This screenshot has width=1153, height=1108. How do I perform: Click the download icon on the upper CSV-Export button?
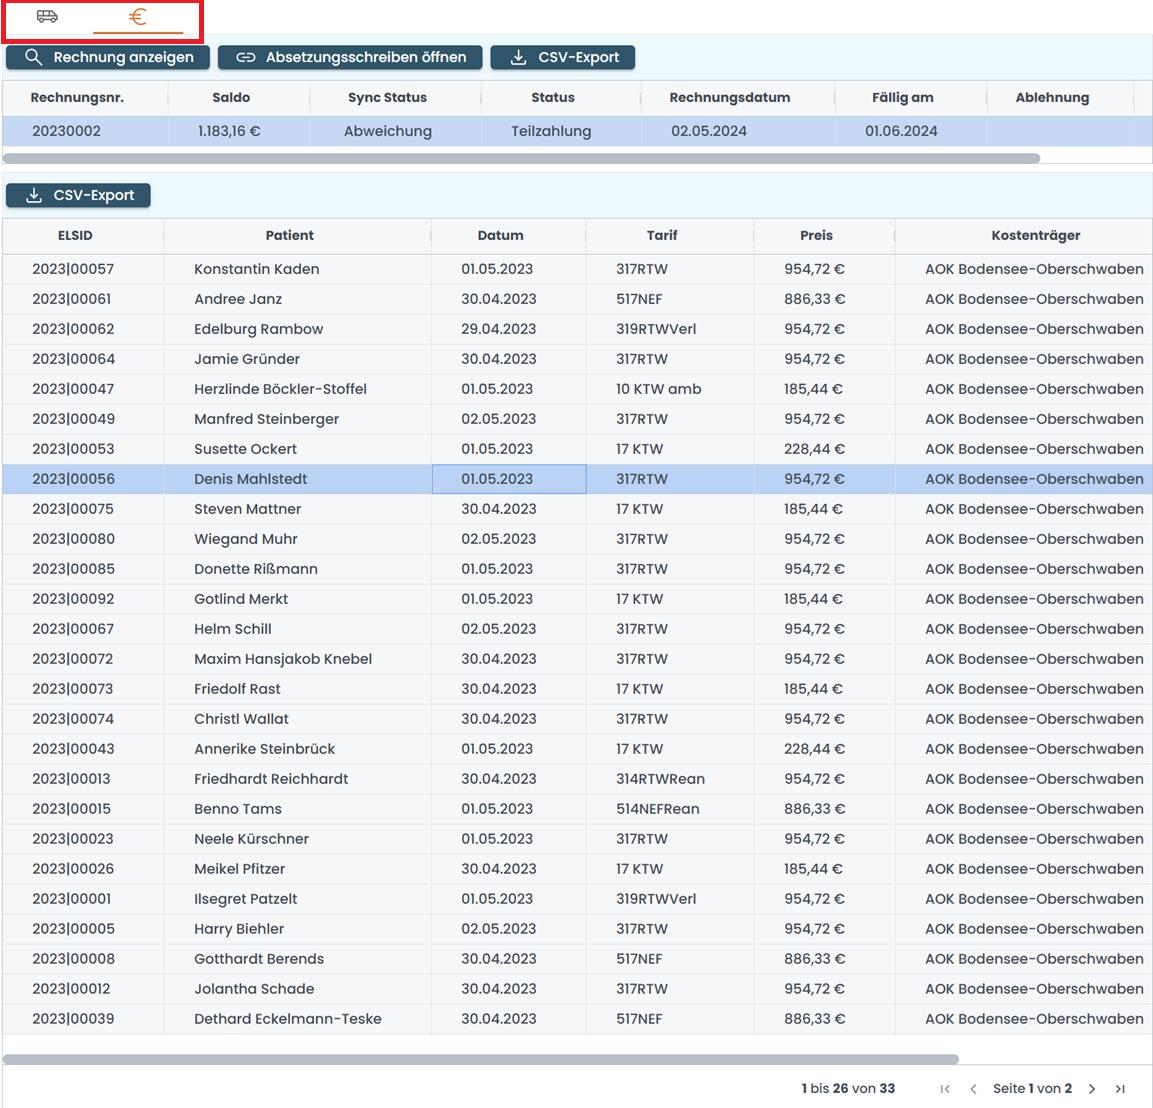[x=517, y=57]
